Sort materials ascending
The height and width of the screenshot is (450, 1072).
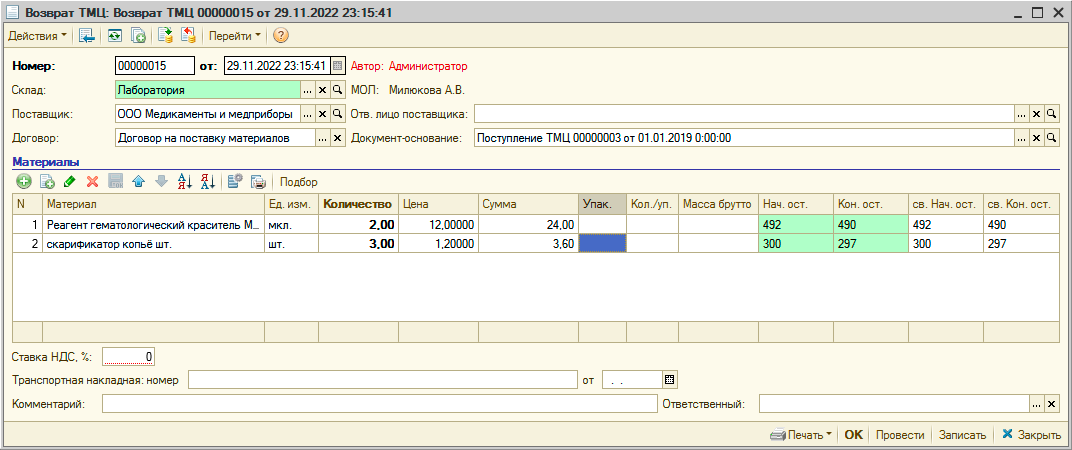(184, 182)
